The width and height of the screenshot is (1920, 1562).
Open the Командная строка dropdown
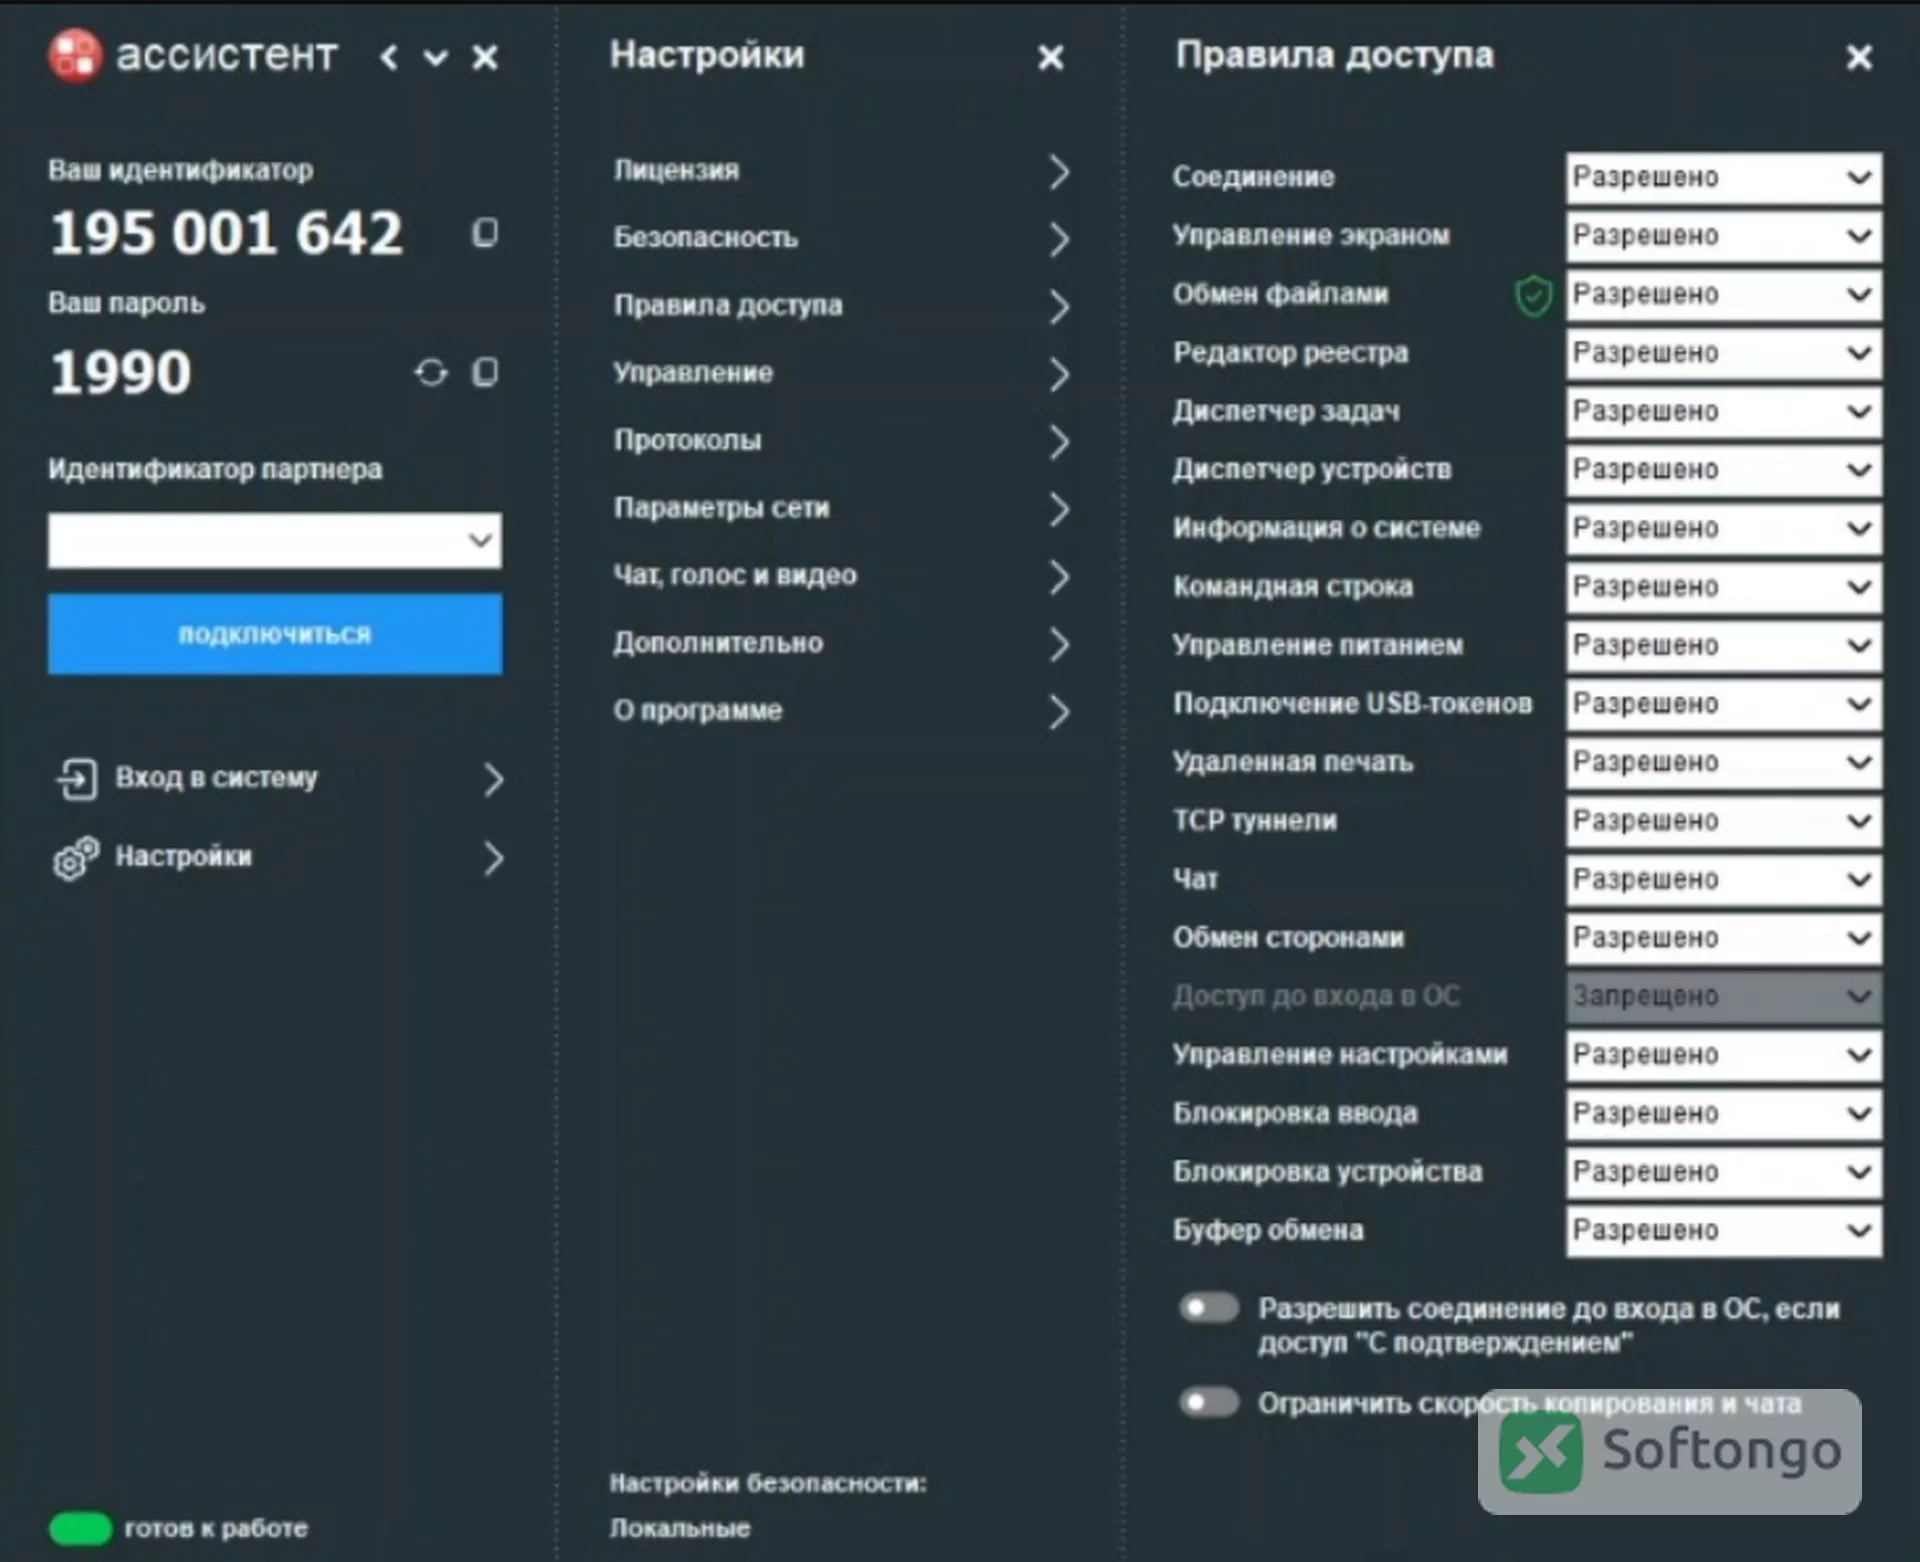point(1724,587)
